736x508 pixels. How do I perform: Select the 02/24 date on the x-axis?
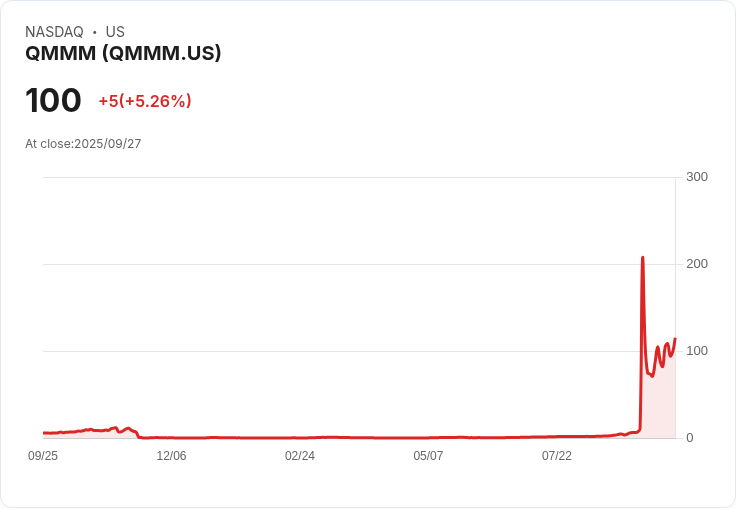tap(300, 456)
